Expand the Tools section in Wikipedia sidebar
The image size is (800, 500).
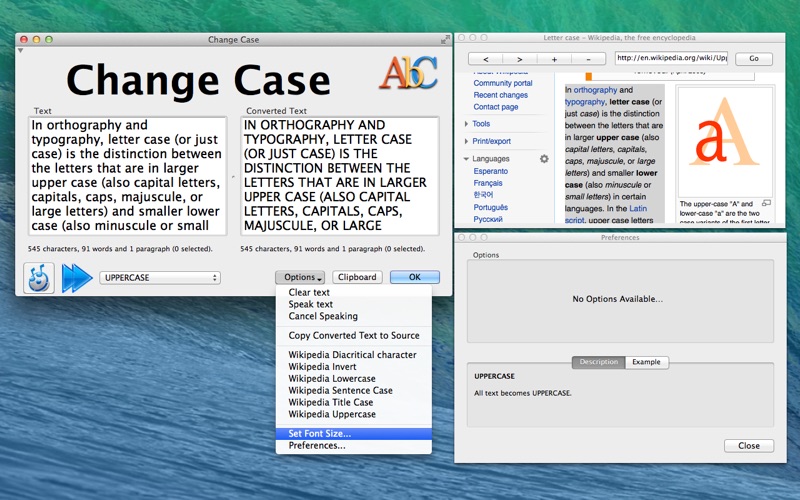coord(466,124)
